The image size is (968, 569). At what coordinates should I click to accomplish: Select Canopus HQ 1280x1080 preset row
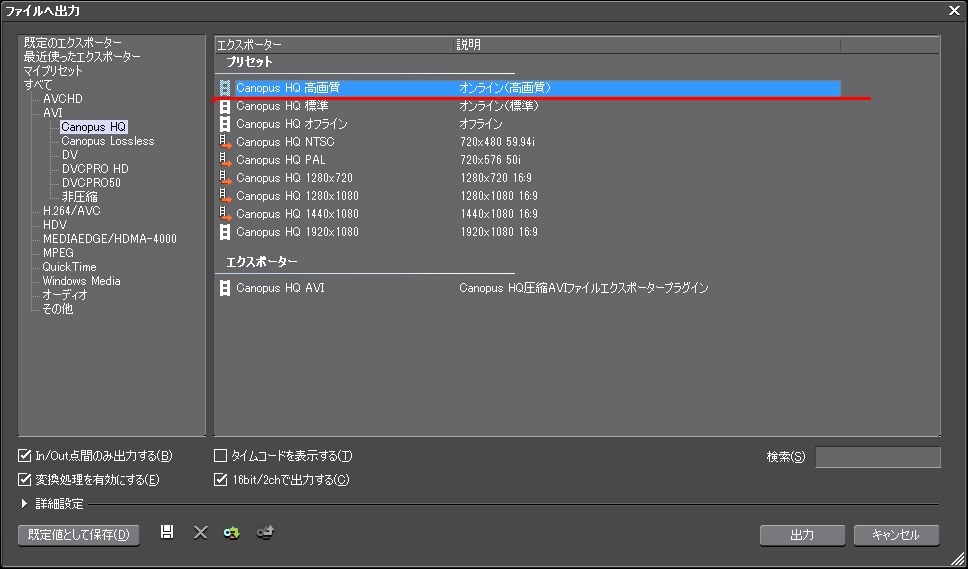(x=529, y=196)
